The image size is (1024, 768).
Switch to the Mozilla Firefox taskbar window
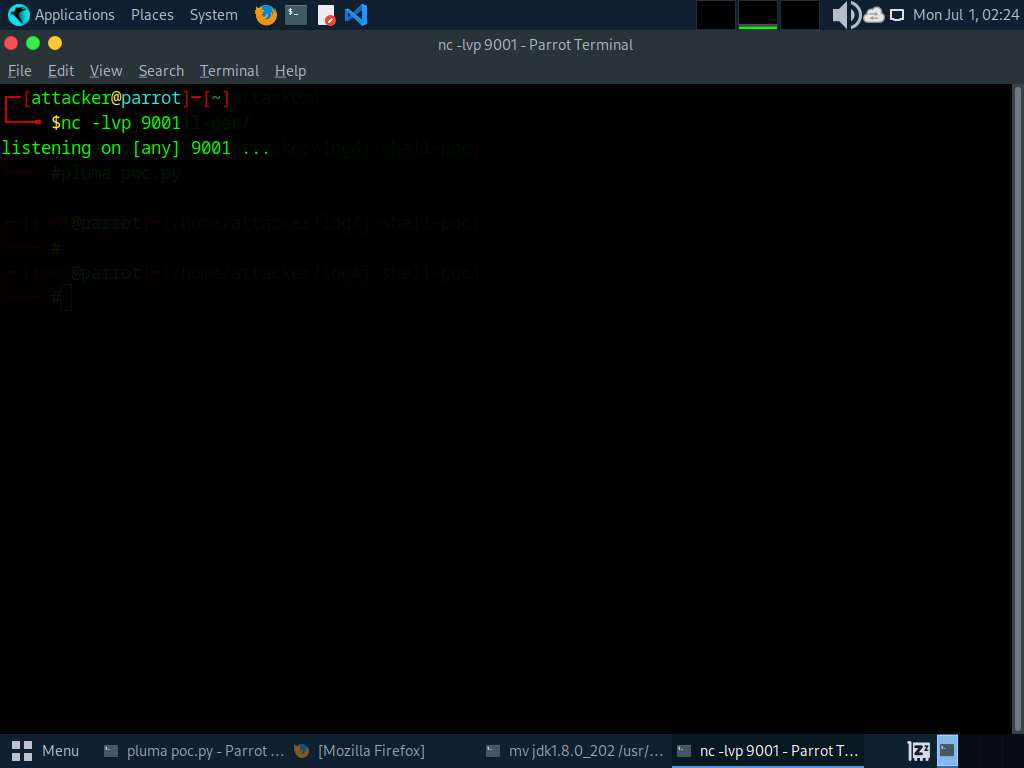click(360, 750)
